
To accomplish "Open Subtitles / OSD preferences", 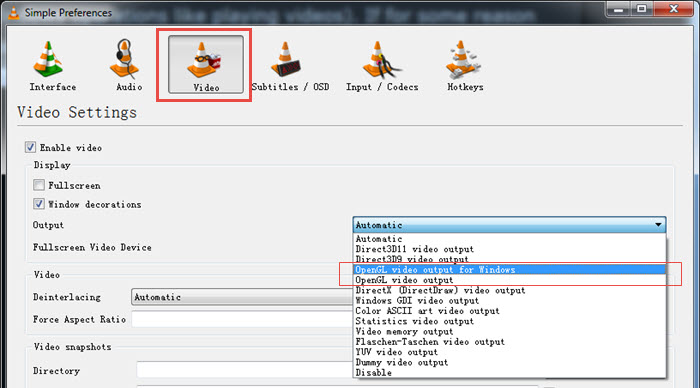I will (x=290, y=65).
